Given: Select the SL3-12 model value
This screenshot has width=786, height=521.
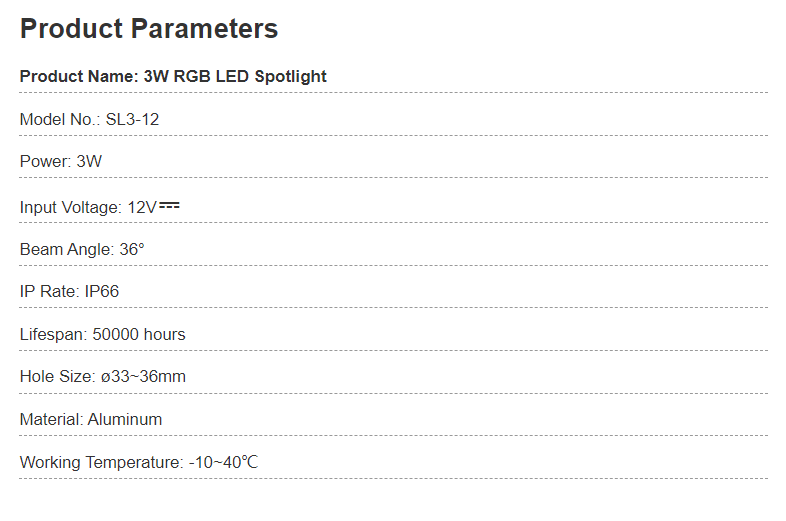Looking at the screenshot, I should tap(132, 120).
